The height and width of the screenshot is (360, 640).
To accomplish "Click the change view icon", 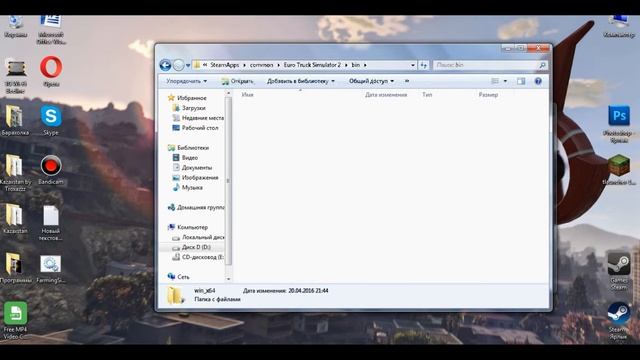I will [495, 81].
